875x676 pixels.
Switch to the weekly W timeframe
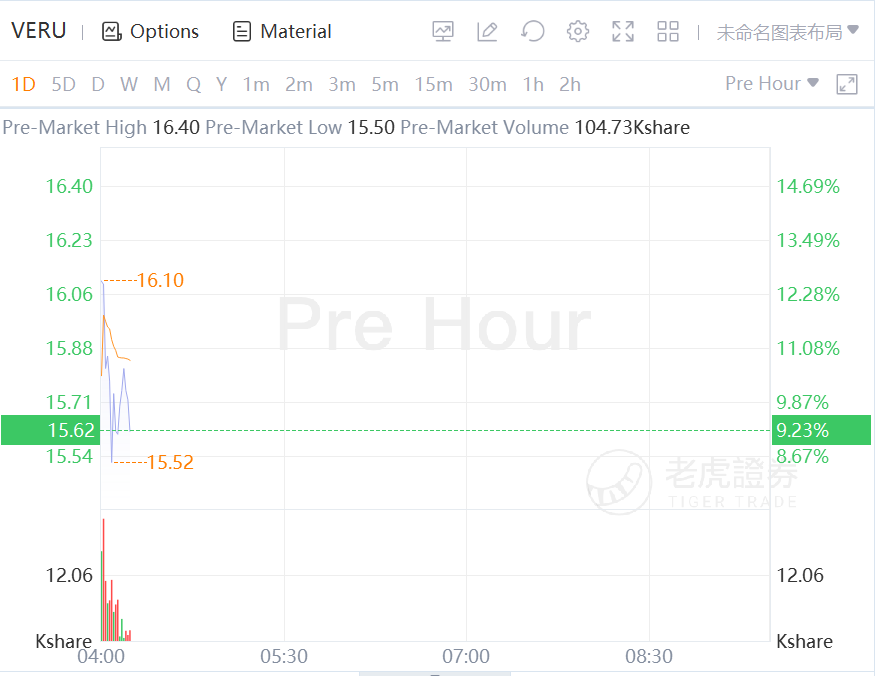[x=129, y=84]
